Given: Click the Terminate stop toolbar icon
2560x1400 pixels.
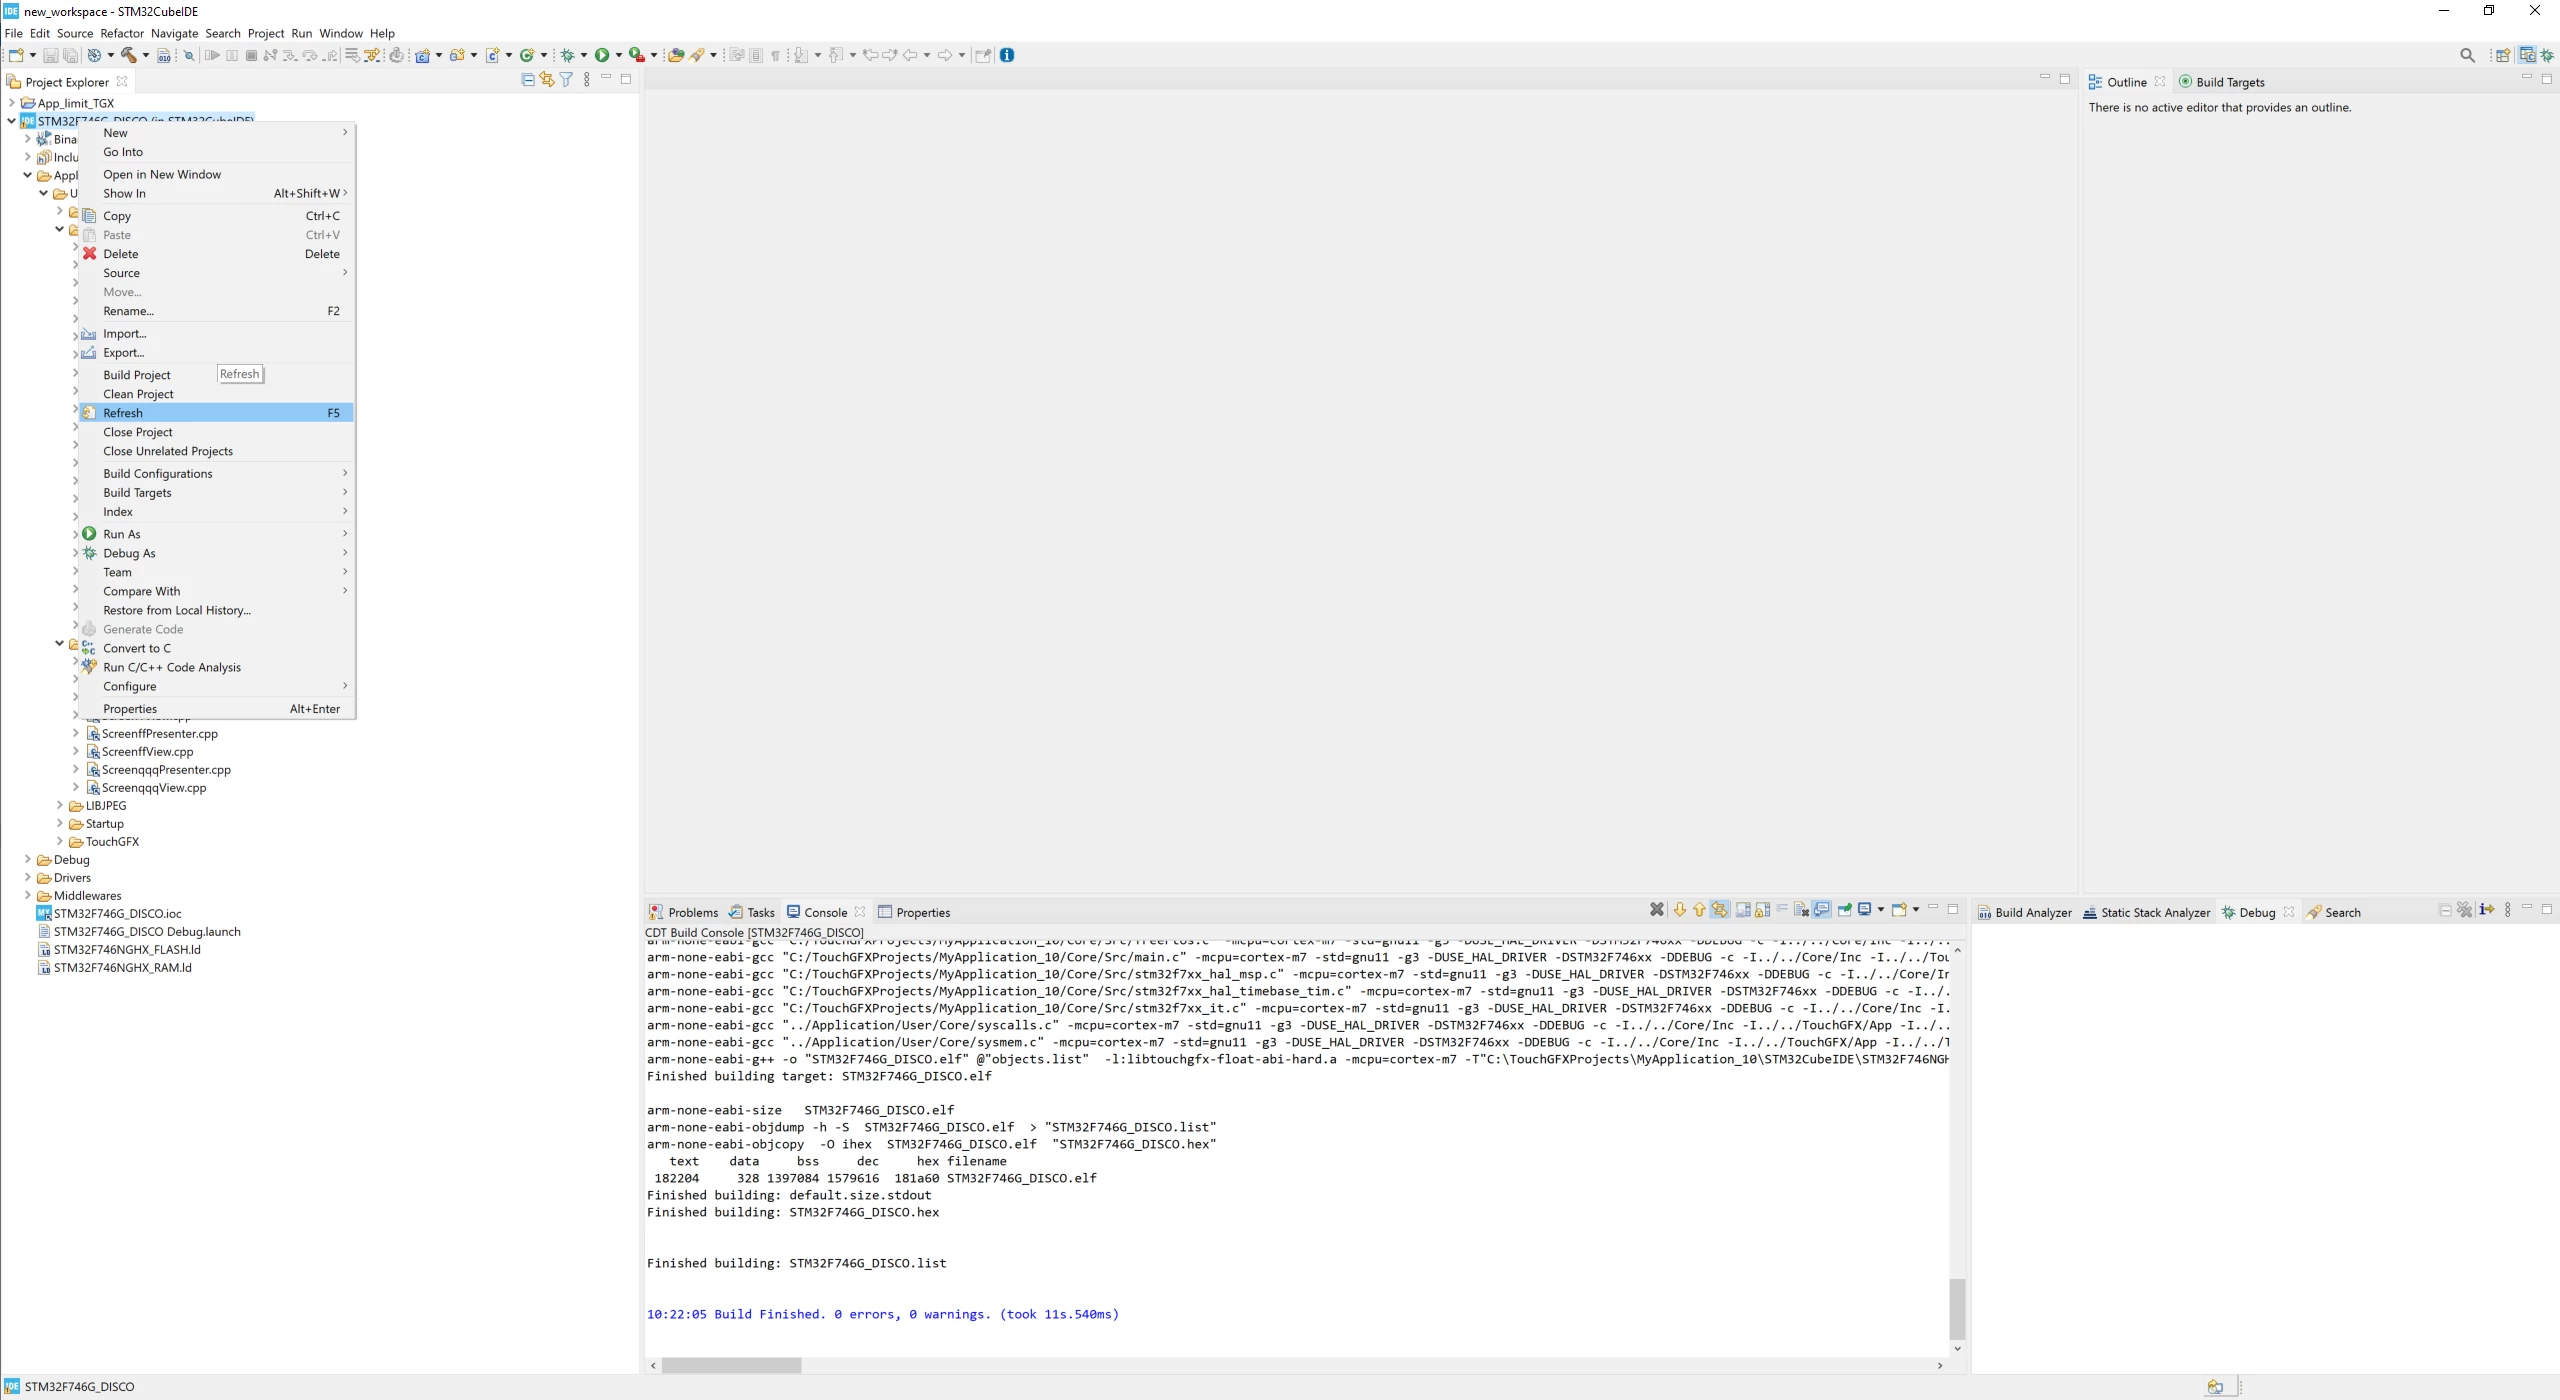Looking at the screenshot, I should point(251,55).
